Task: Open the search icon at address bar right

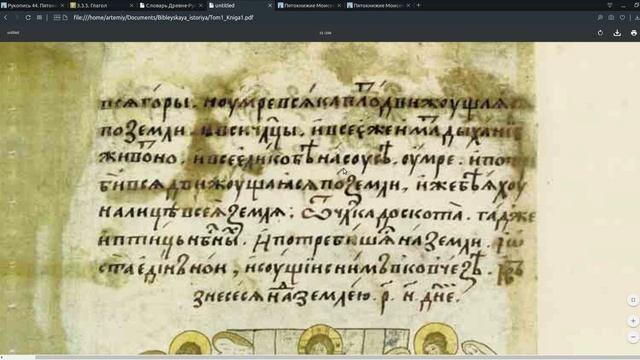Action: click(600, 18)
